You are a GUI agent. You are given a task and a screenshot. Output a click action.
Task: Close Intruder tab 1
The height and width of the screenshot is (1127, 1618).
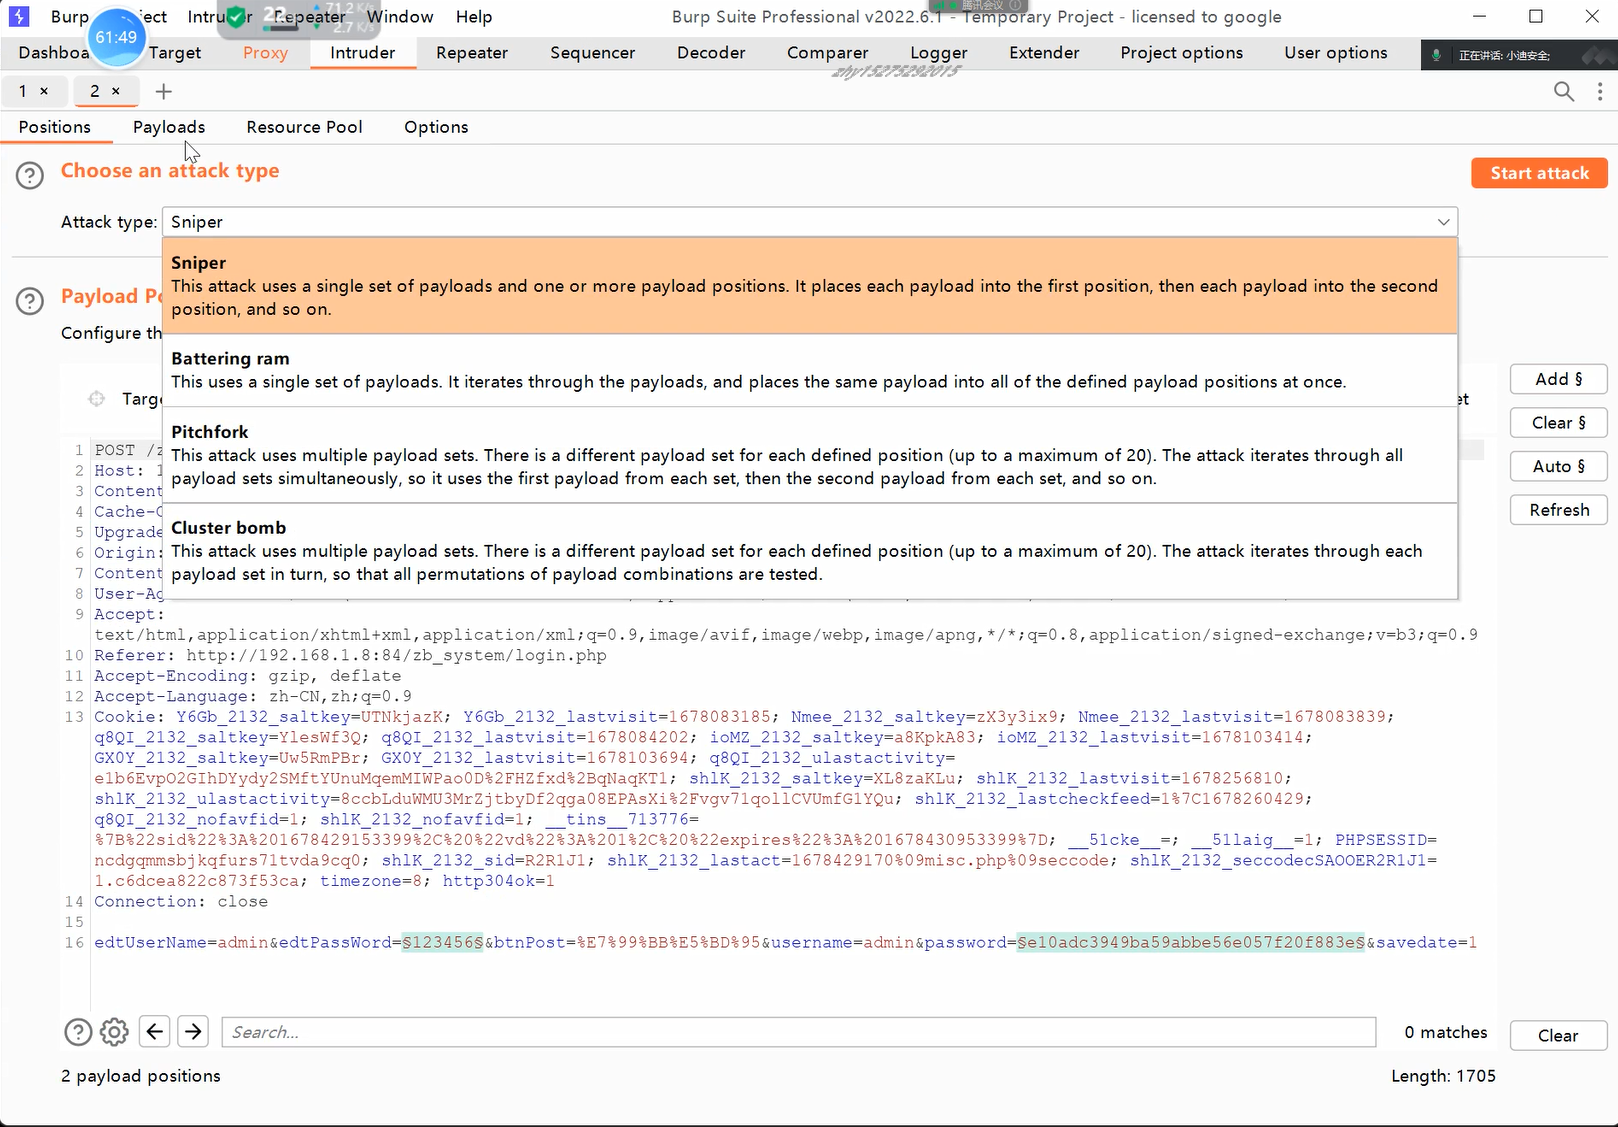pos(44,91)
